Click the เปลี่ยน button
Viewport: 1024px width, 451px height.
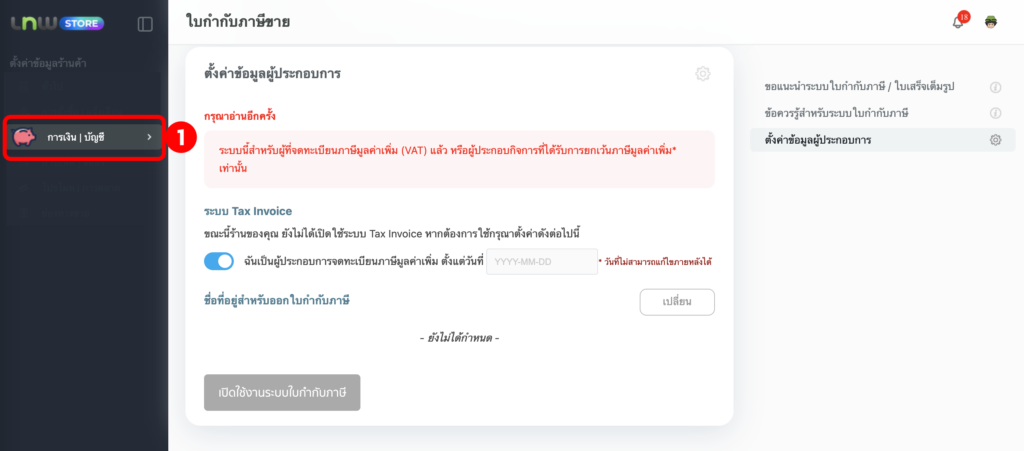tap(677, 302)
